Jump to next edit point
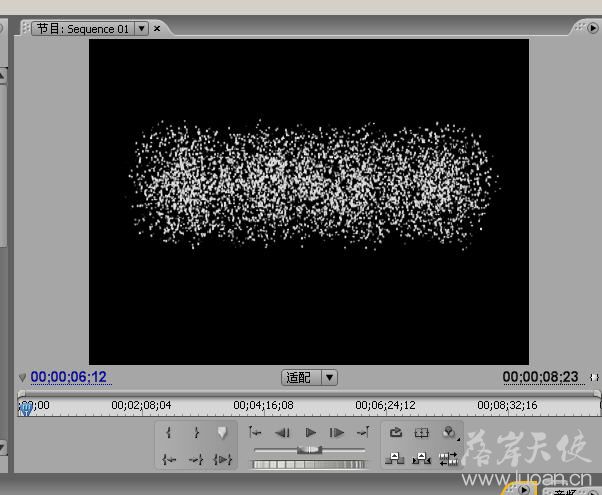The width and height of the screenshot is (602, 495). [363, 433]
